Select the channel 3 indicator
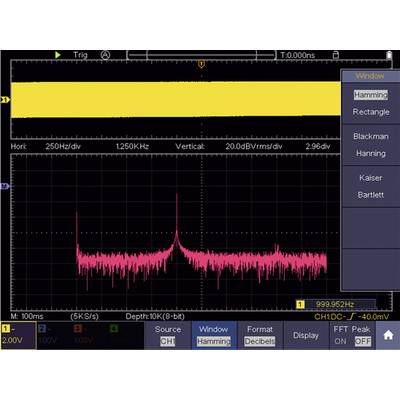Viewport: 400px width, 400px height. 83,335
